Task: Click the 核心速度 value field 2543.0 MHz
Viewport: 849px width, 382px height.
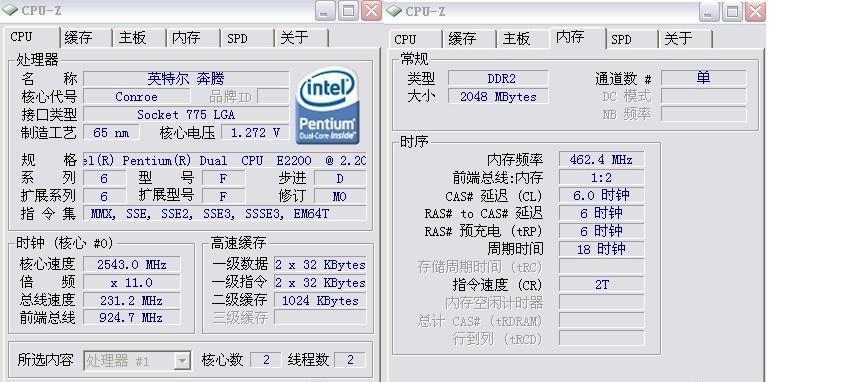Action: [x=132, y=265]
